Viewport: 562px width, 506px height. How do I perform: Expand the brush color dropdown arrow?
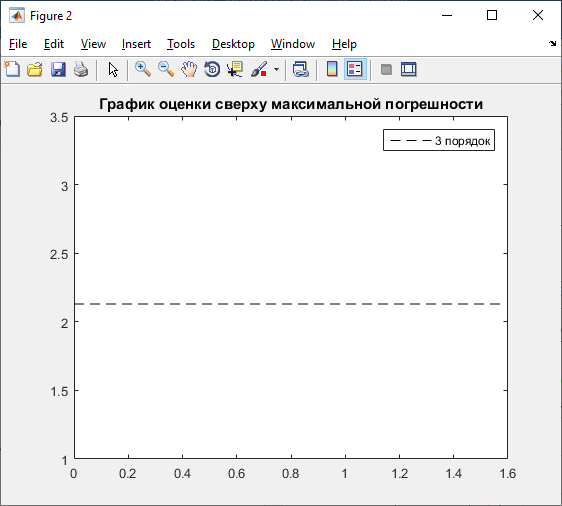276,69
